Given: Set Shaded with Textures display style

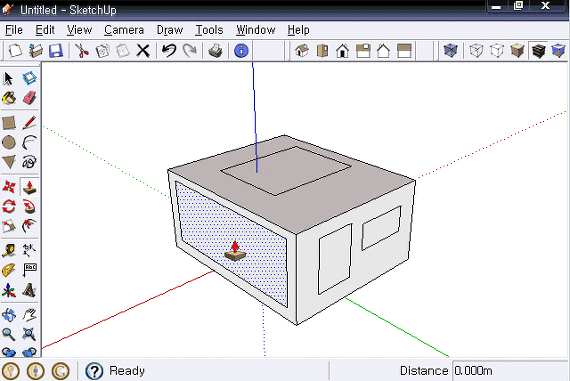Looking at the screenshot, I should [x=538, y=51].
